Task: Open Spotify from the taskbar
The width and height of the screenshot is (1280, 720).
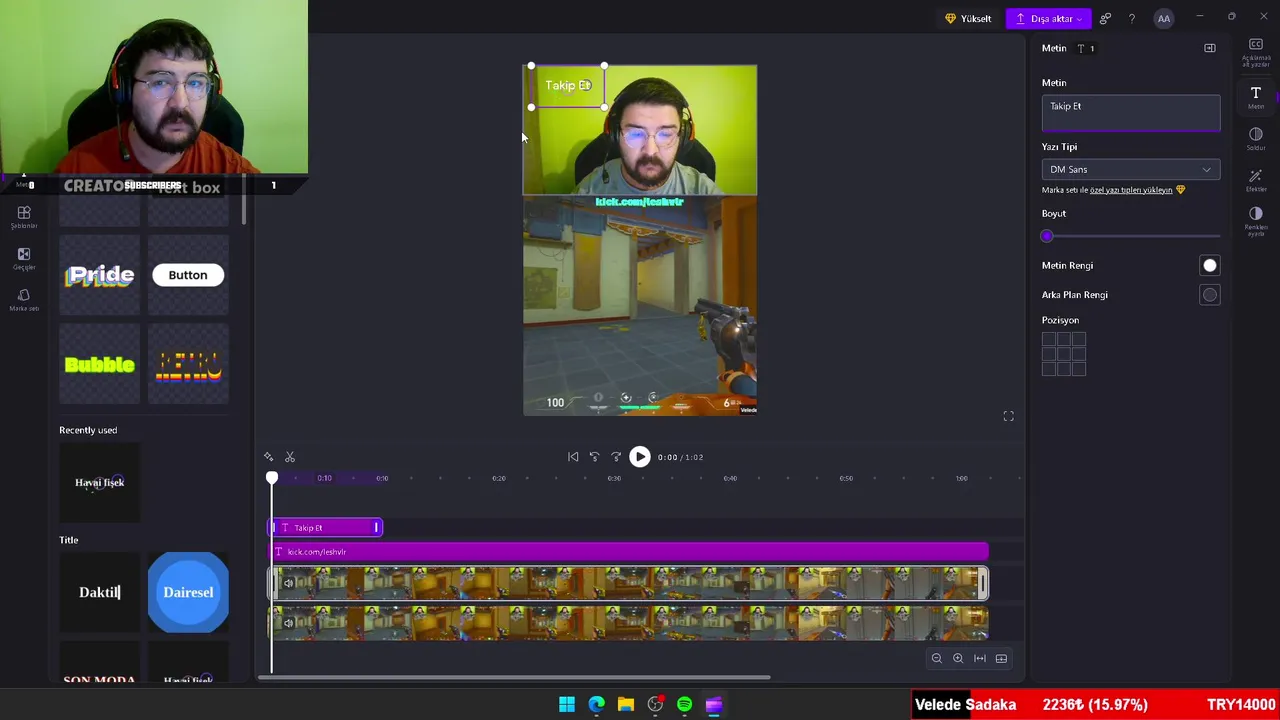Action: tap(684, 705)
